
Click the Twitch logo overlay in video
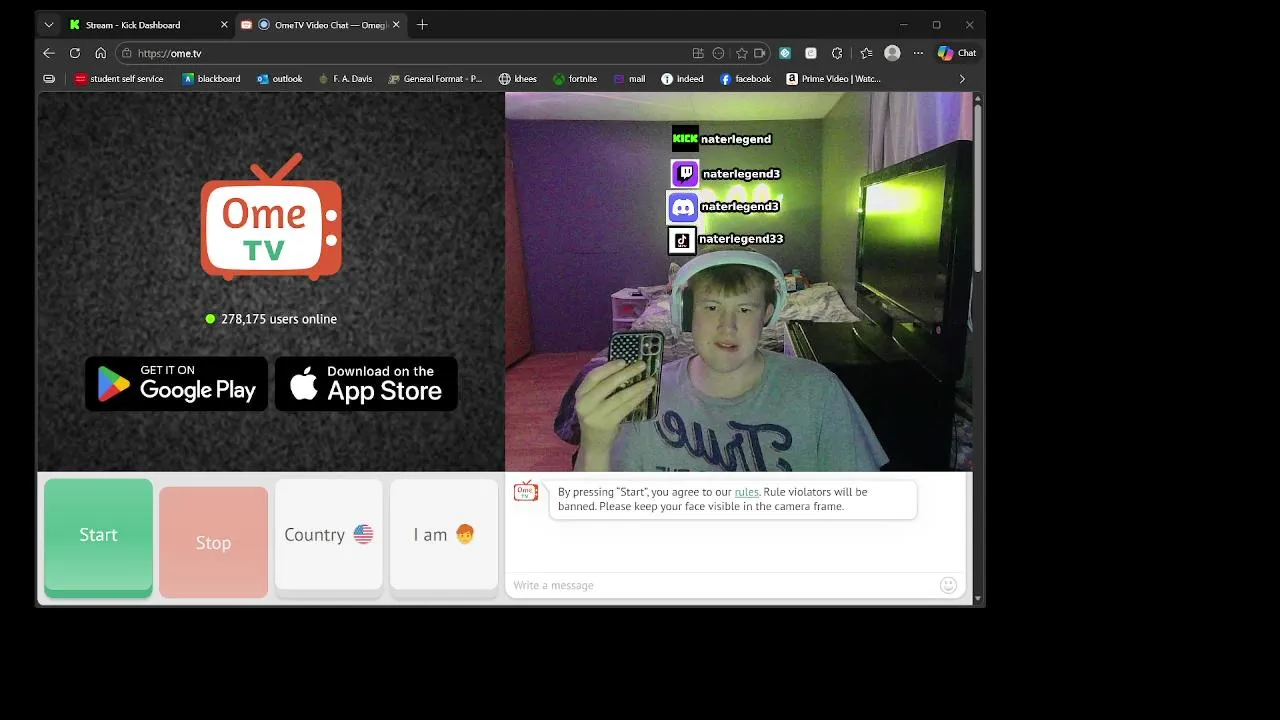coord(685,173)
